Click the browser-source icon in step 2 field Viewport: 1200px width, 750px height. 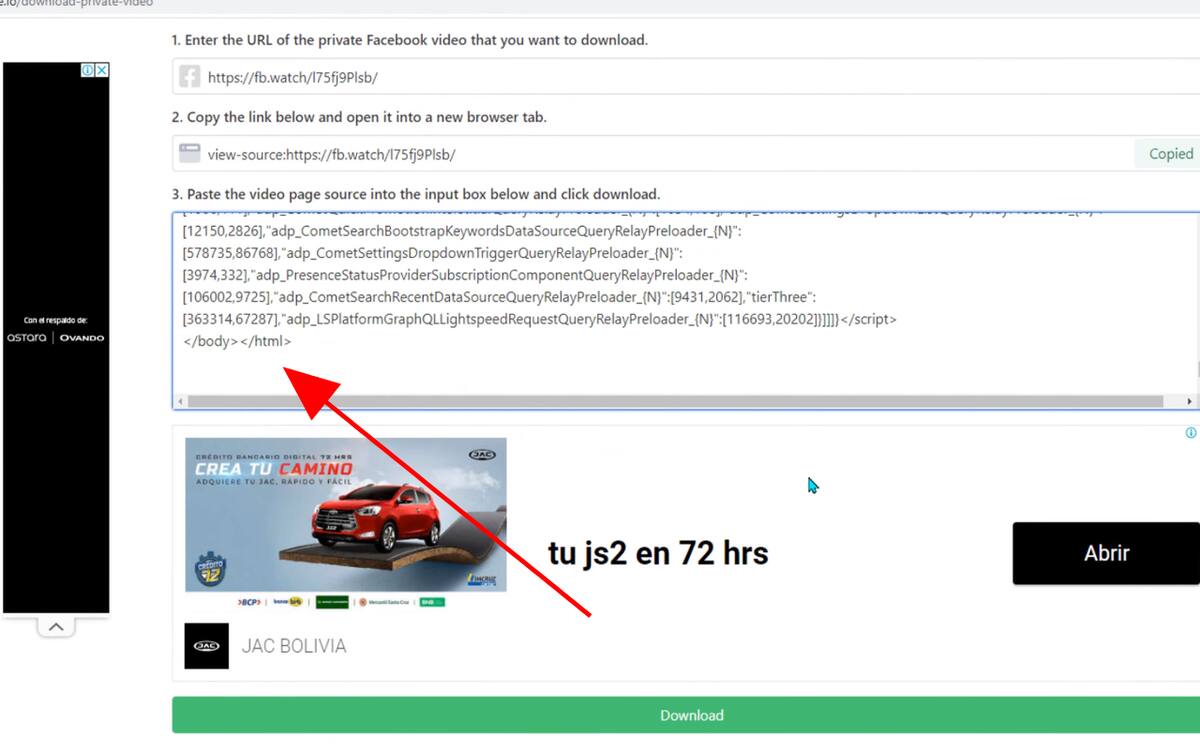[x=190, y=153]
